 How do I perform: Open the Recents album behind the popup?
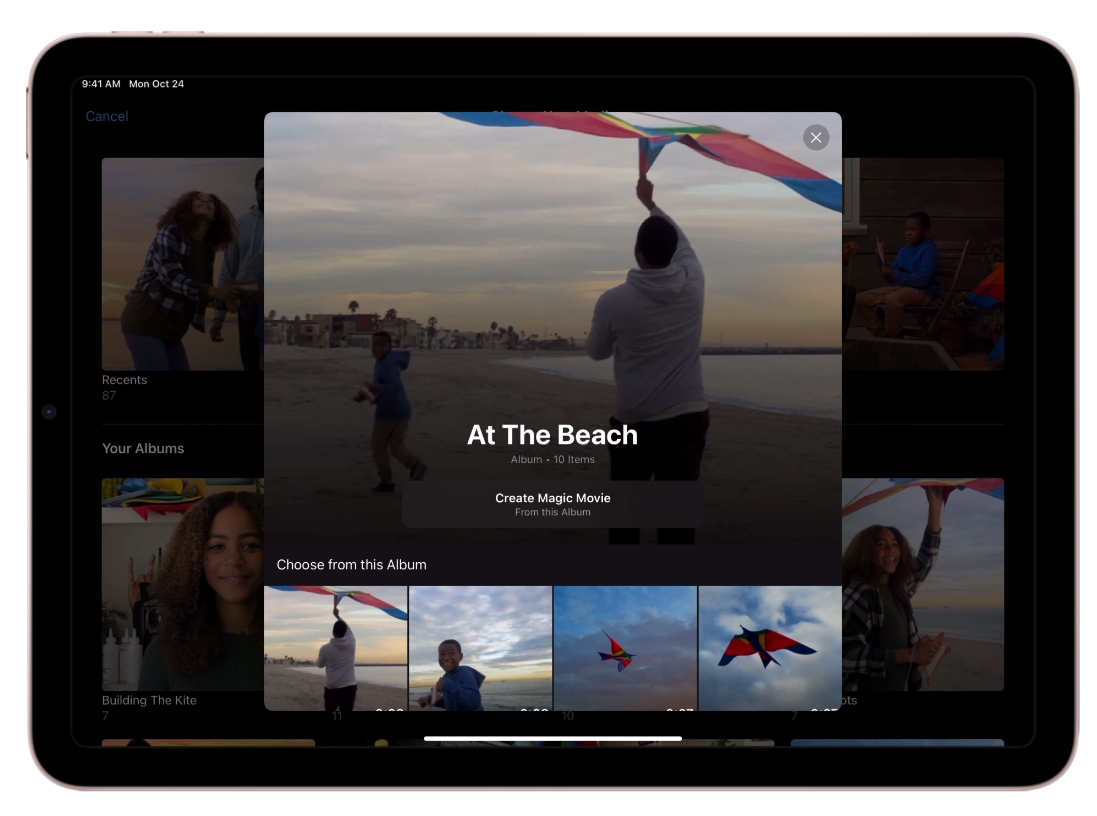(183, 264)
